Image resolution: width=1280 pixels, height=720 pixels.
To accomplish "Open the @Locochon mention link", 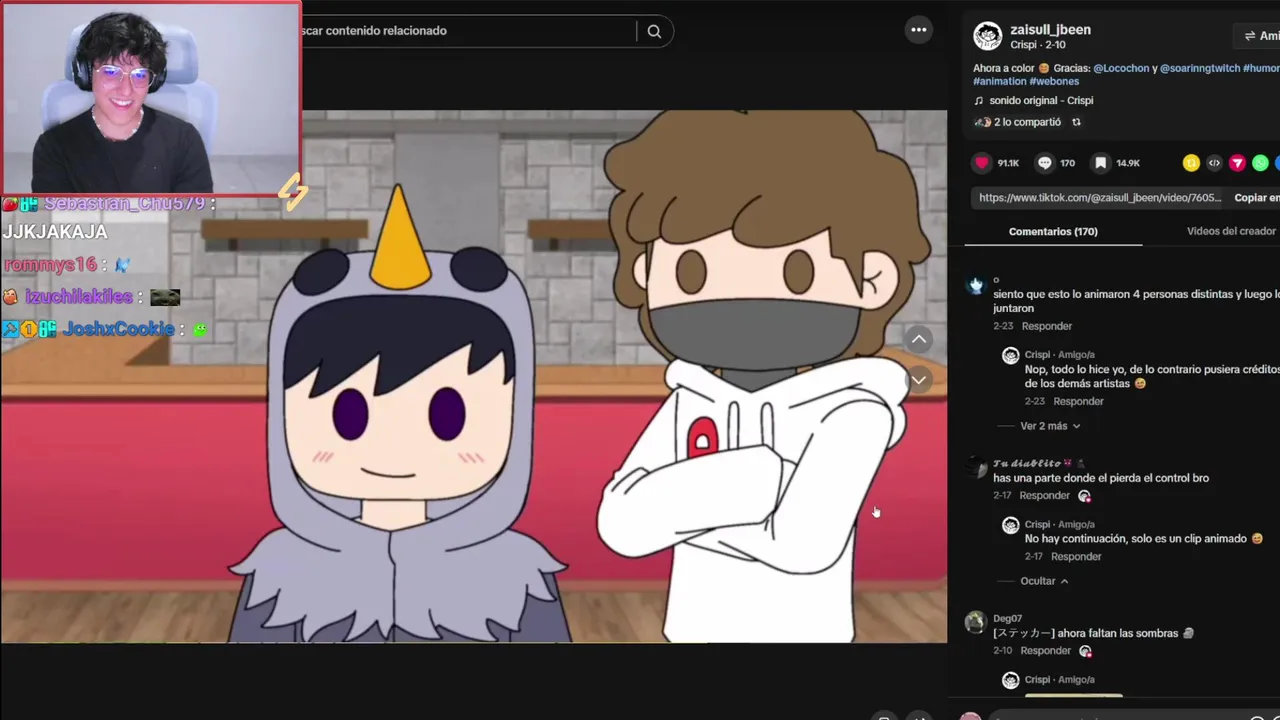I will click(x=1121, y=69).
